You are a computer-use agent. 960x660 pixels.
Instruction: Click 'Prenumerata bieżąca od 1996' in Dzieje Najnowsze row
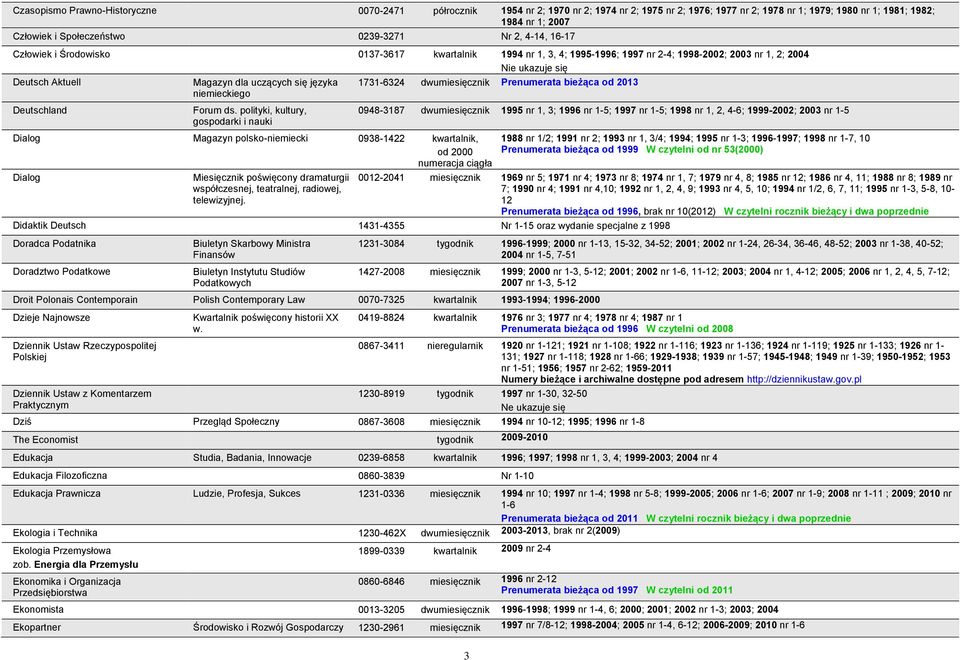pos(569,329)
